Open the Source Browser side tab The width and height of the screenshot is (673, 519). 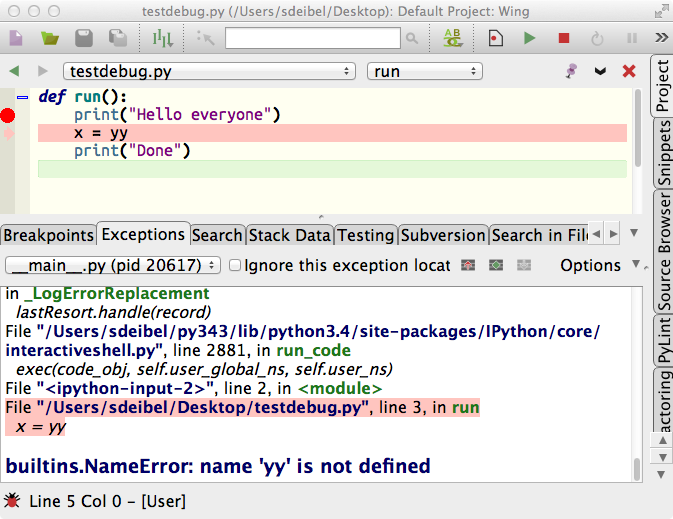click(x=663, y=252)
